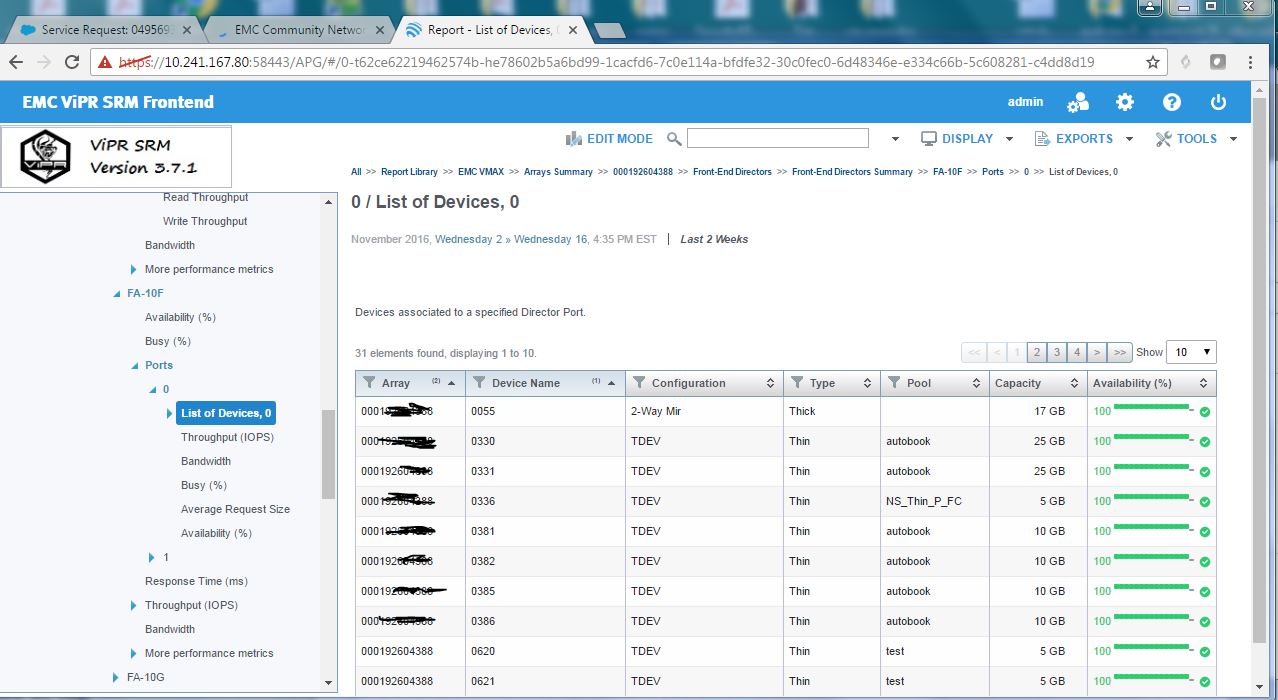1278x700 pixels.
Task: Switch to the EMC Community Network tab
Action: [299, 30]
